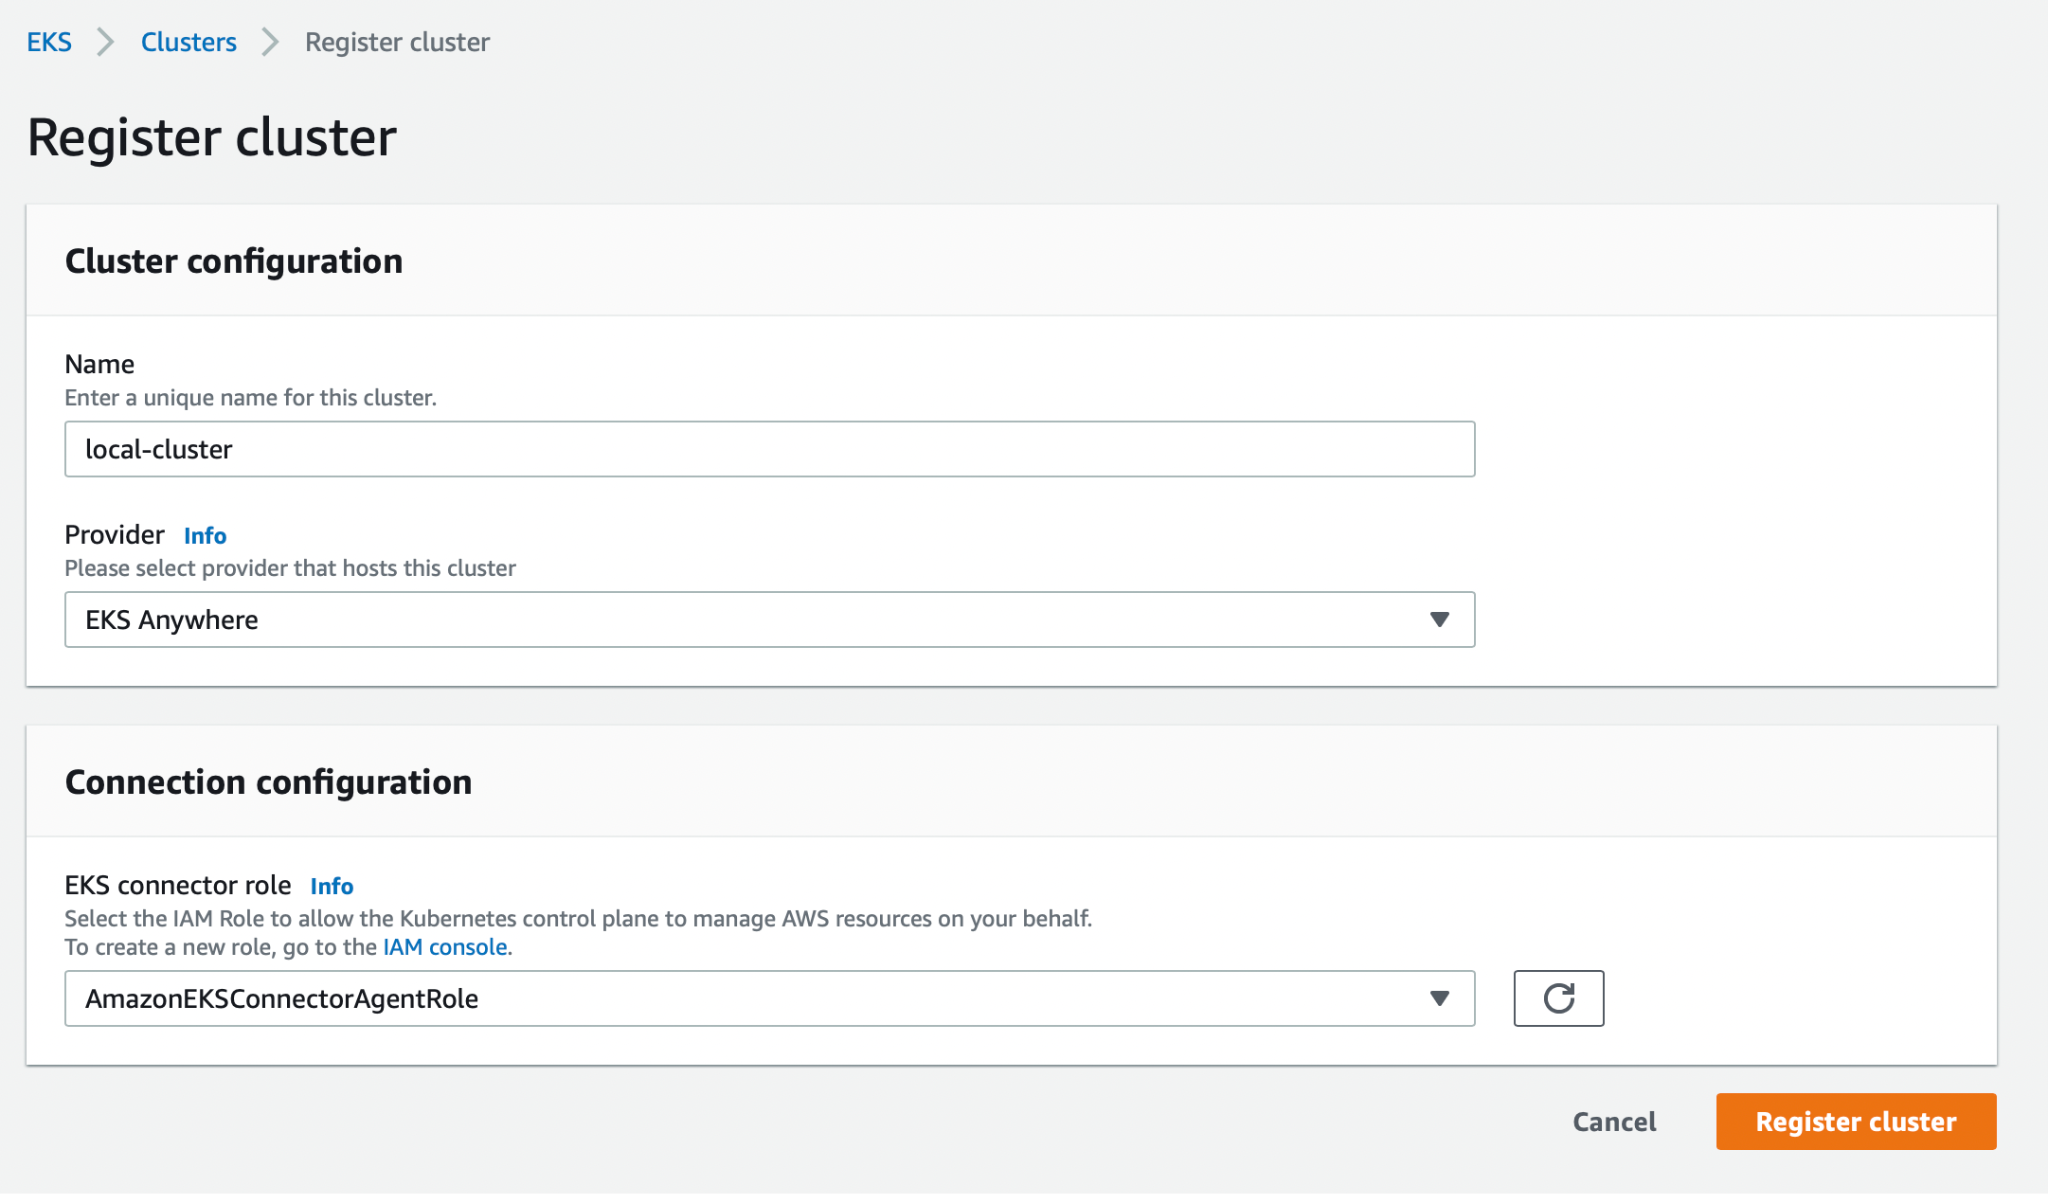
Task: Click chevron separator after Clusters breadcrumb
Action: pyautogui.click(x=270, y=42)
